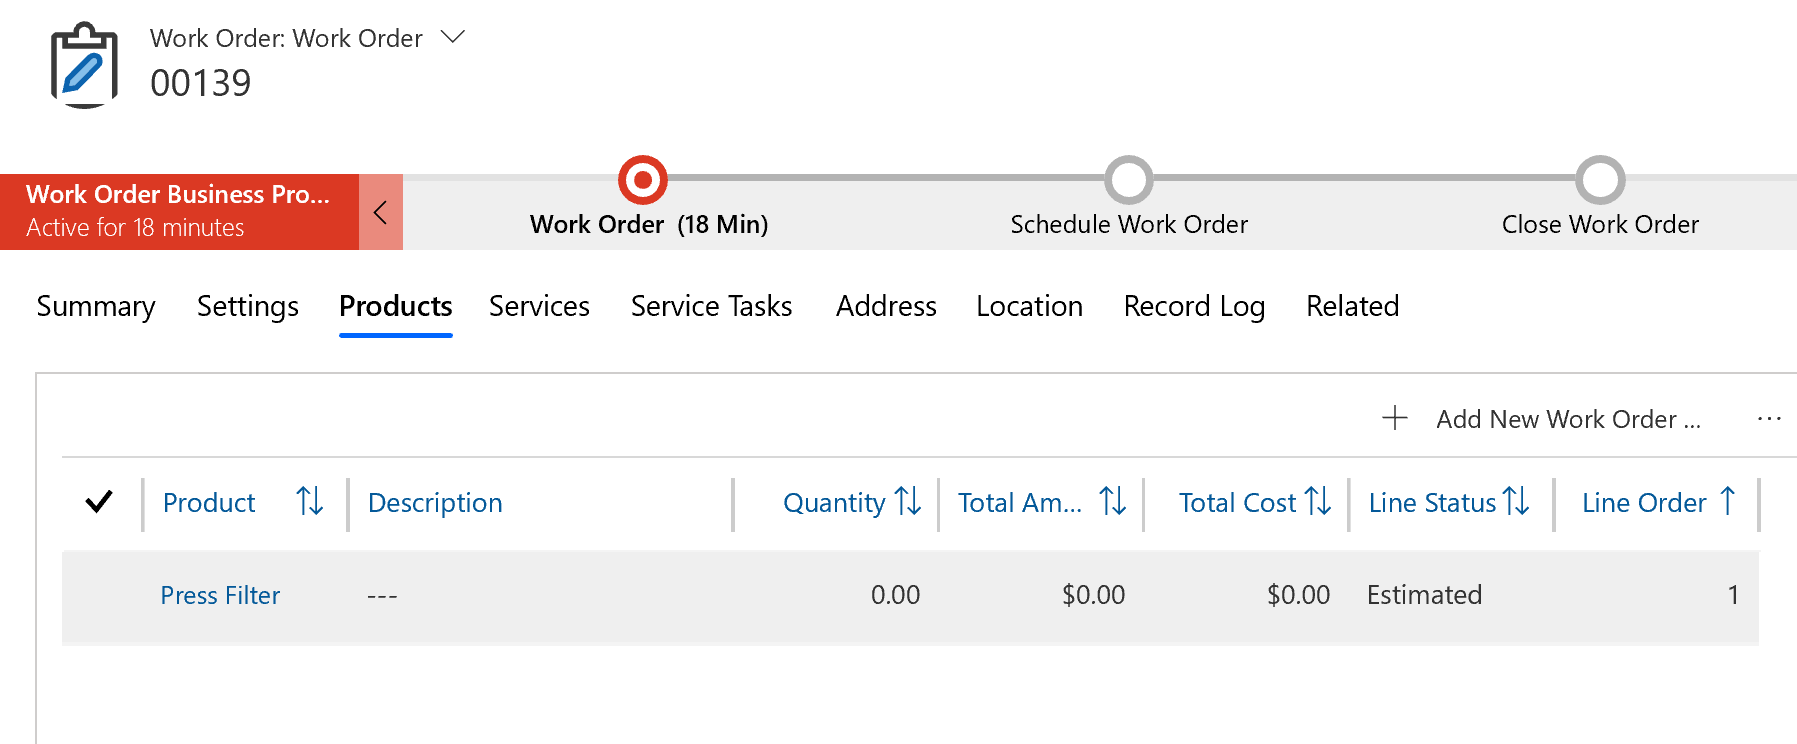Switch to the Summary tab
The image size is (1797, 744).
95,307
